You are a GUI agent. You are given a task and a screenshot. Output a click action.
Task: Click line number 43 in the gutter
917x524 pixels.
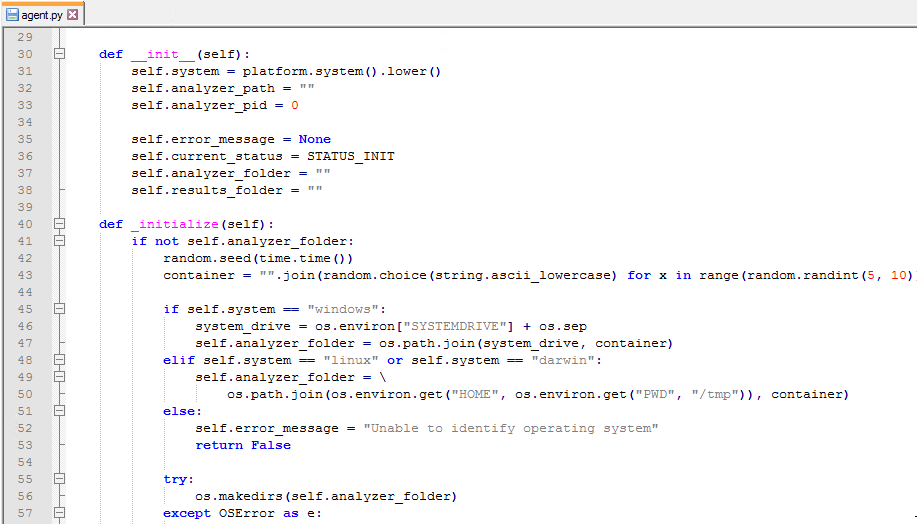pos(25,275)
